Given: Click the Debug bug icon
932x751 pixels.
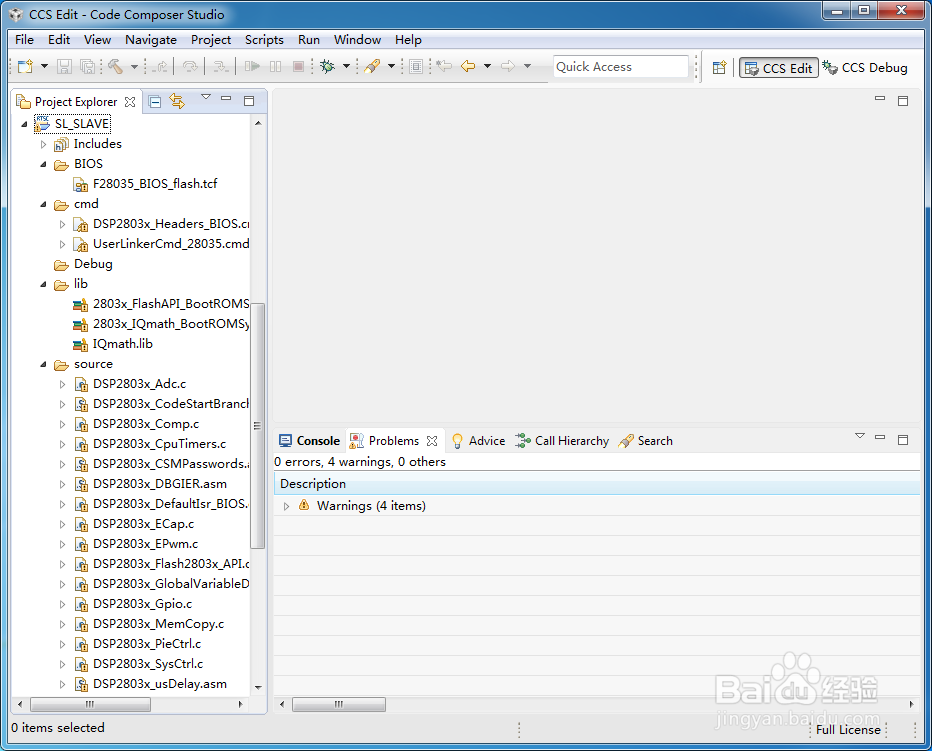Looking at the screenshot, I should 328,67.
